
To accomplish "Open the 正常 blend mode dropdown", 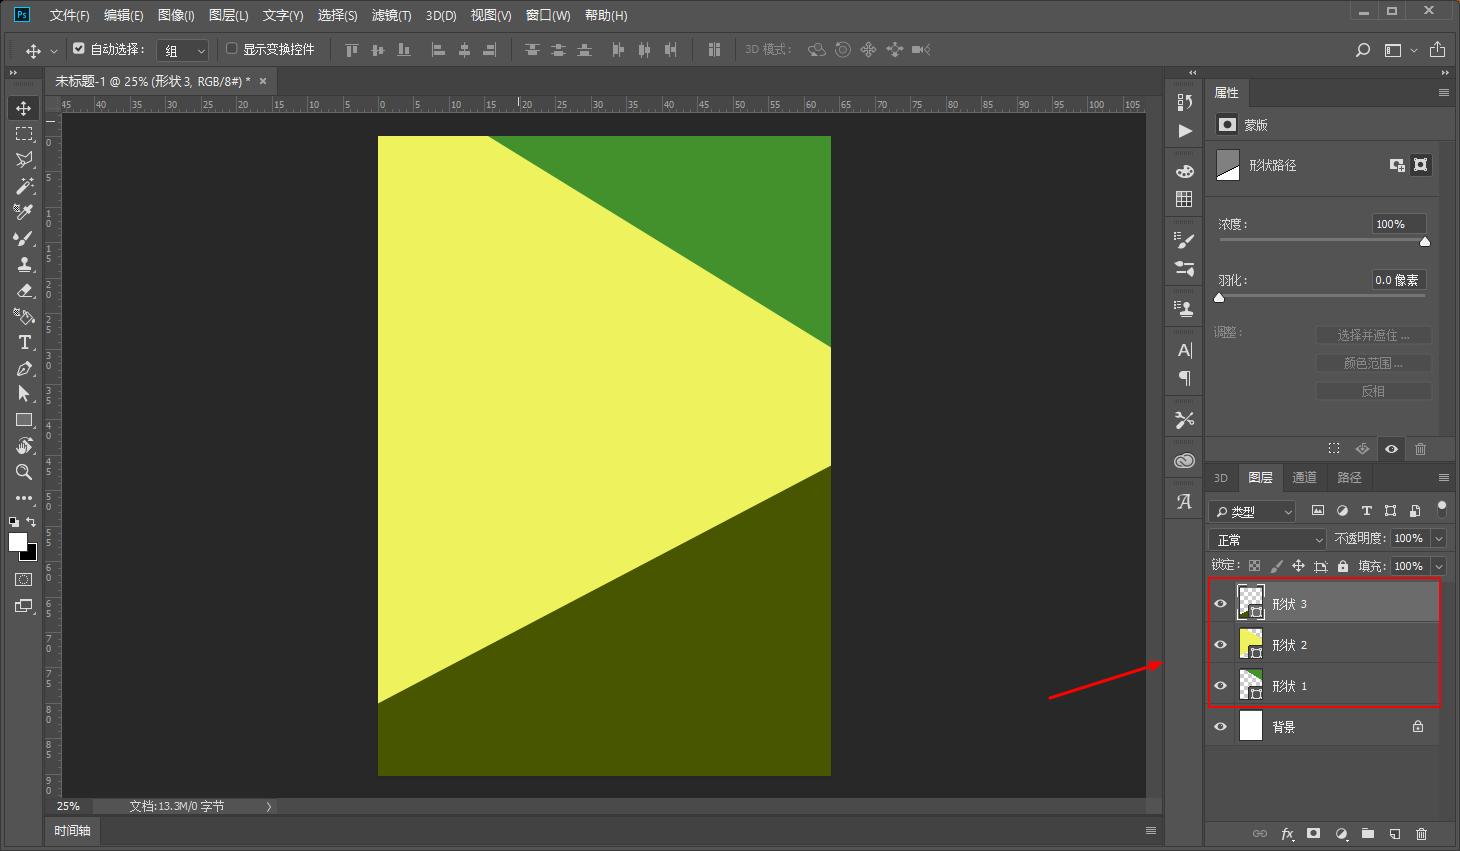I will click(x=1267, y=539).
